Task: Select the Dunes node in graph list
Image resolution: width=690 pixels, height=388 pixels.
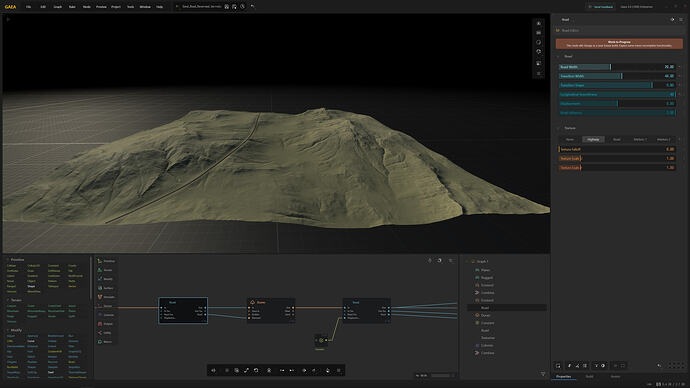Action: 486,315
